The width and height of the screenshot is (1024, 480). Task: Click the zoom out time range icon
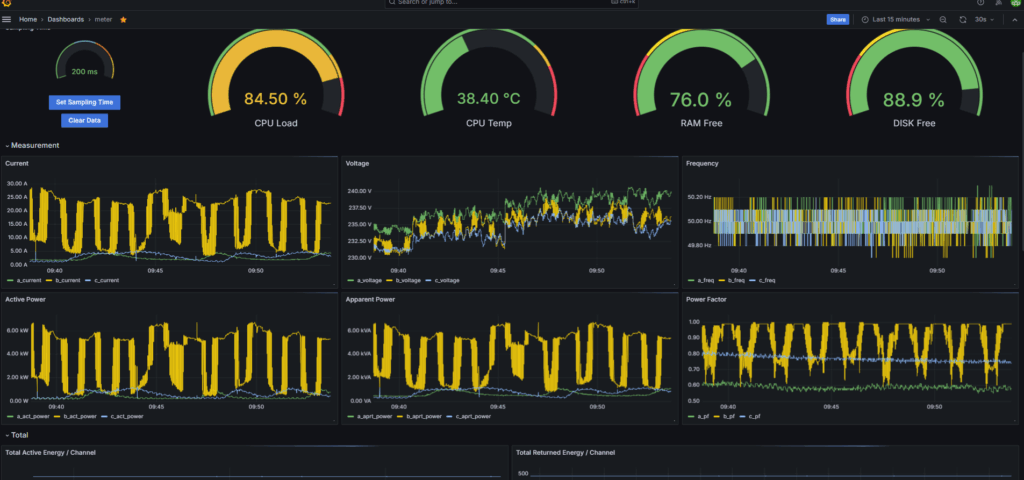point(943,19)
